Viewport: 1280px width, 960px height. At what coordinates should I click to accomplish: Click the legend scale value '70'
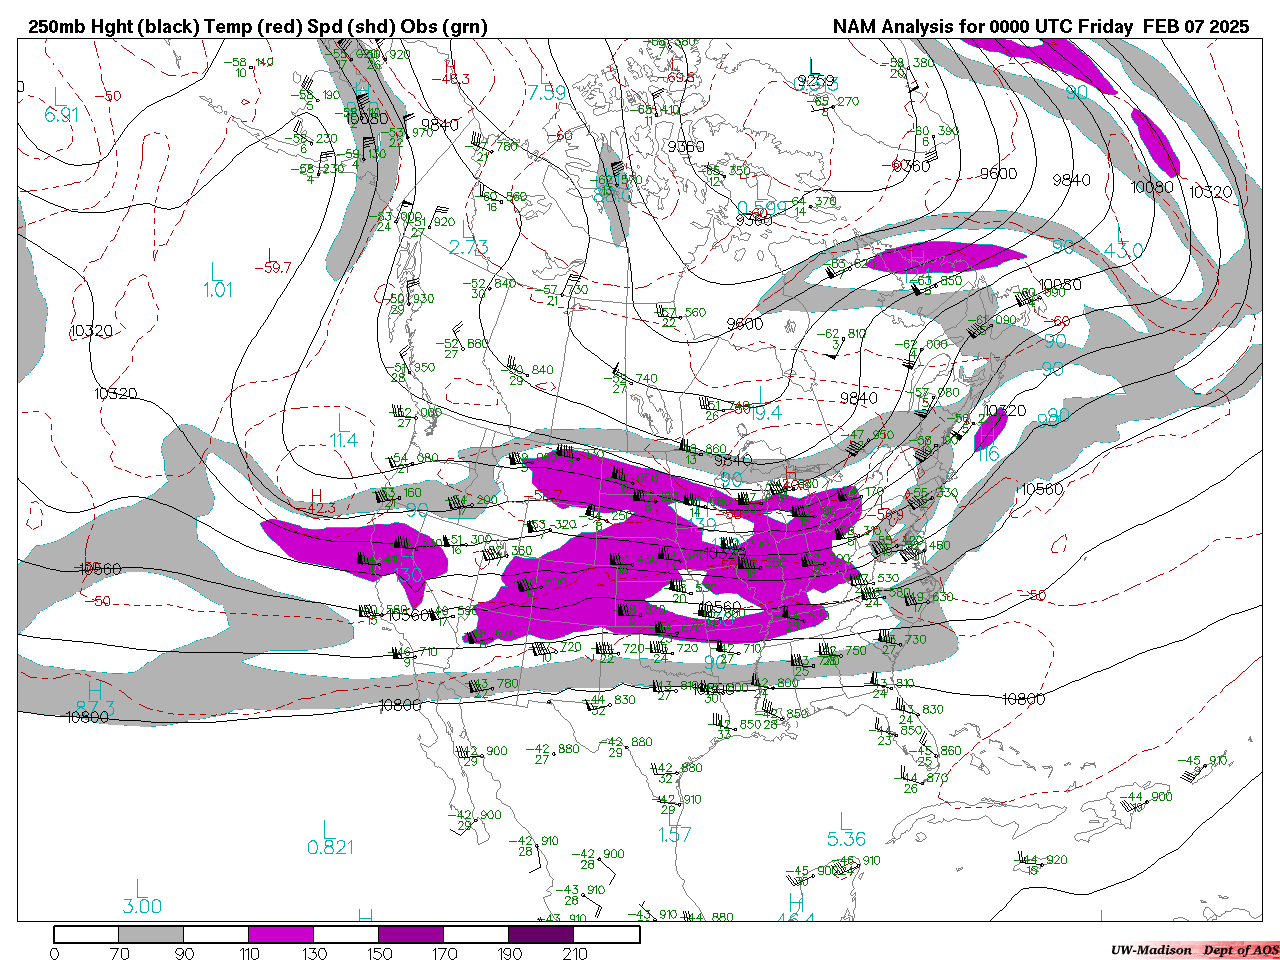(120, 953)
